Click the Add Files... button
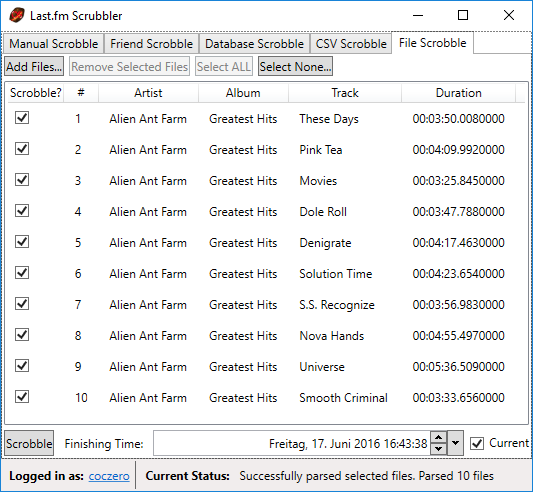The width and height of the screenshot is (533, 492). (x=34, y=66)
